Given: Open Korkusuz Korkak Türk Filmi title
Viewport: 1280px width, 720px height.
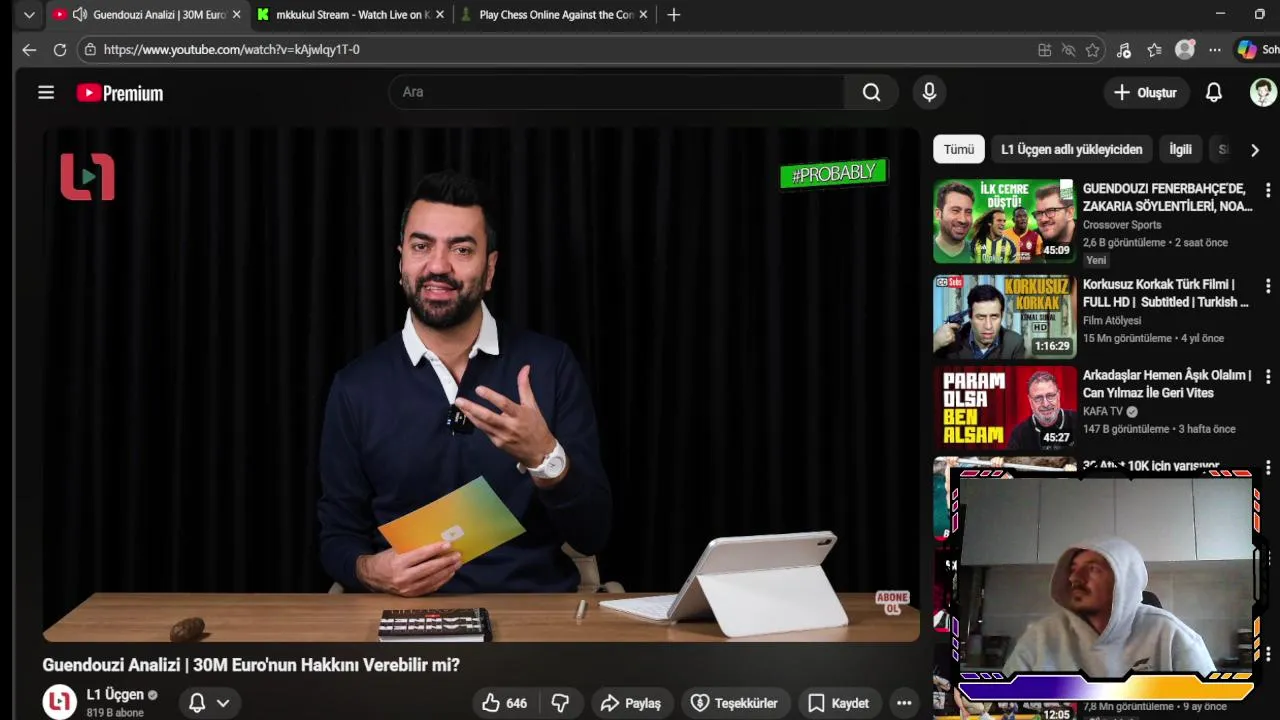Looking at the screenshot, I should pos(1166,293).
